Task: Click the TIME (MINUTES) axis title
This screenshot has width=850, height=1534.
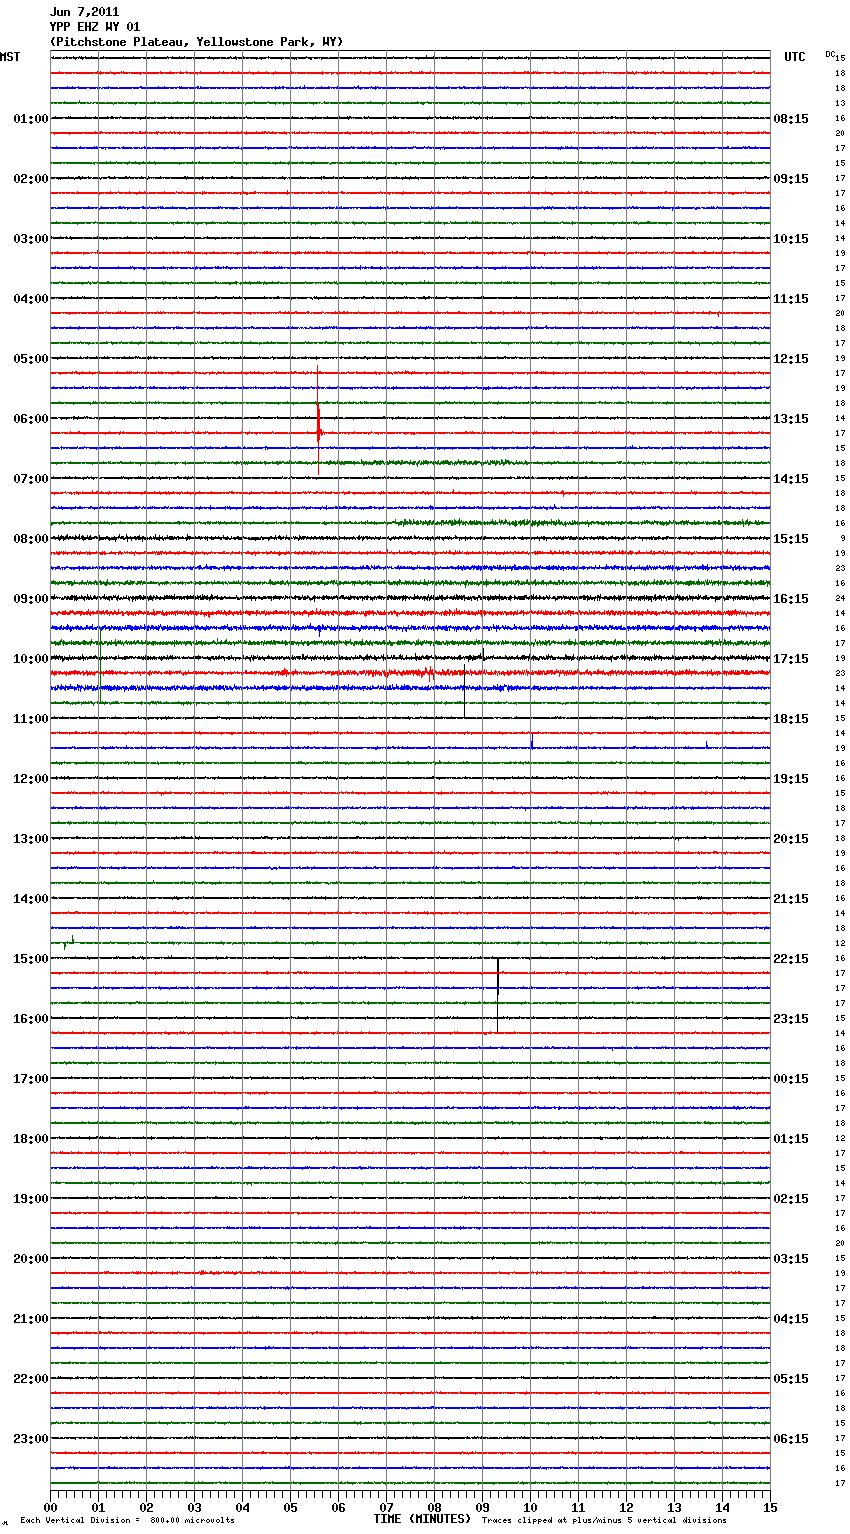Action: pos(422,1519)
